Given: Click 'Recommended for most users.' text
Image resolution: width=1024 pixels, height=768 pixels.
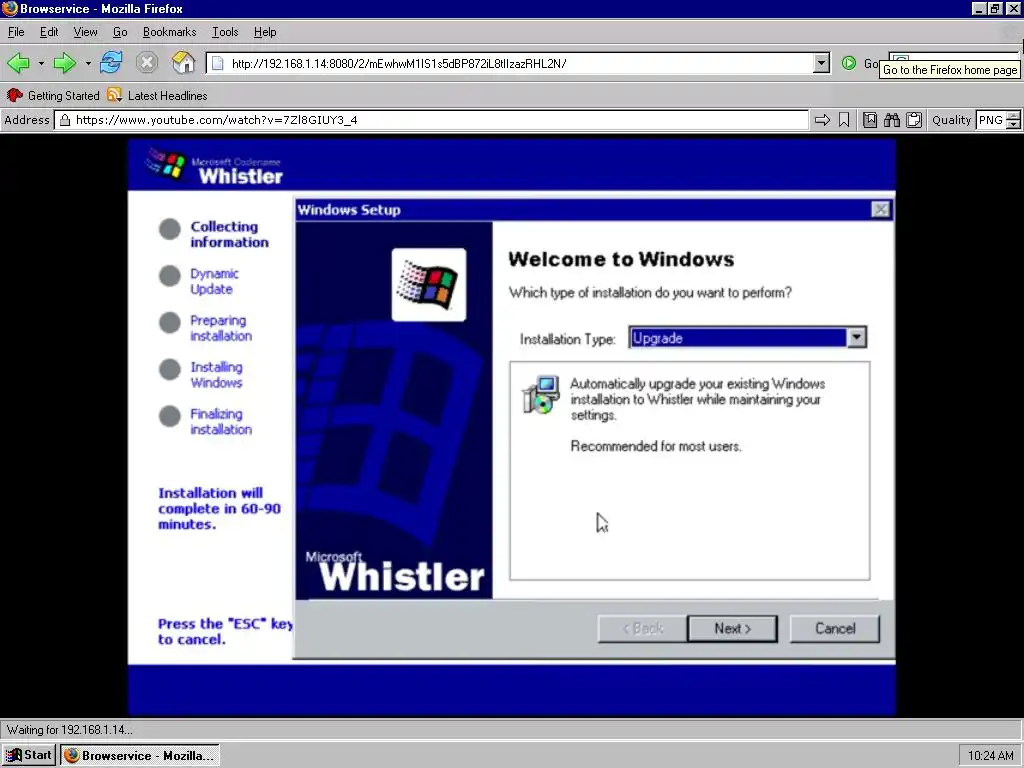Looking at the screenshot, I should pyautogui.click(x=656, y=447).
